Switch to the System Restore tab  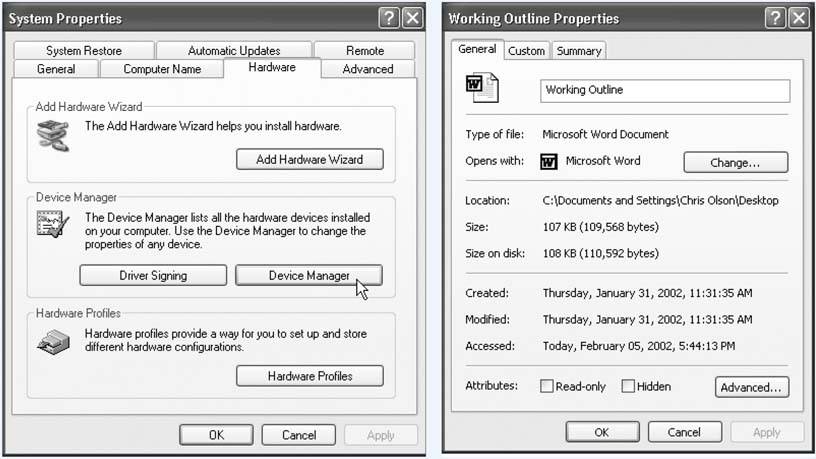tap(84, 50)
